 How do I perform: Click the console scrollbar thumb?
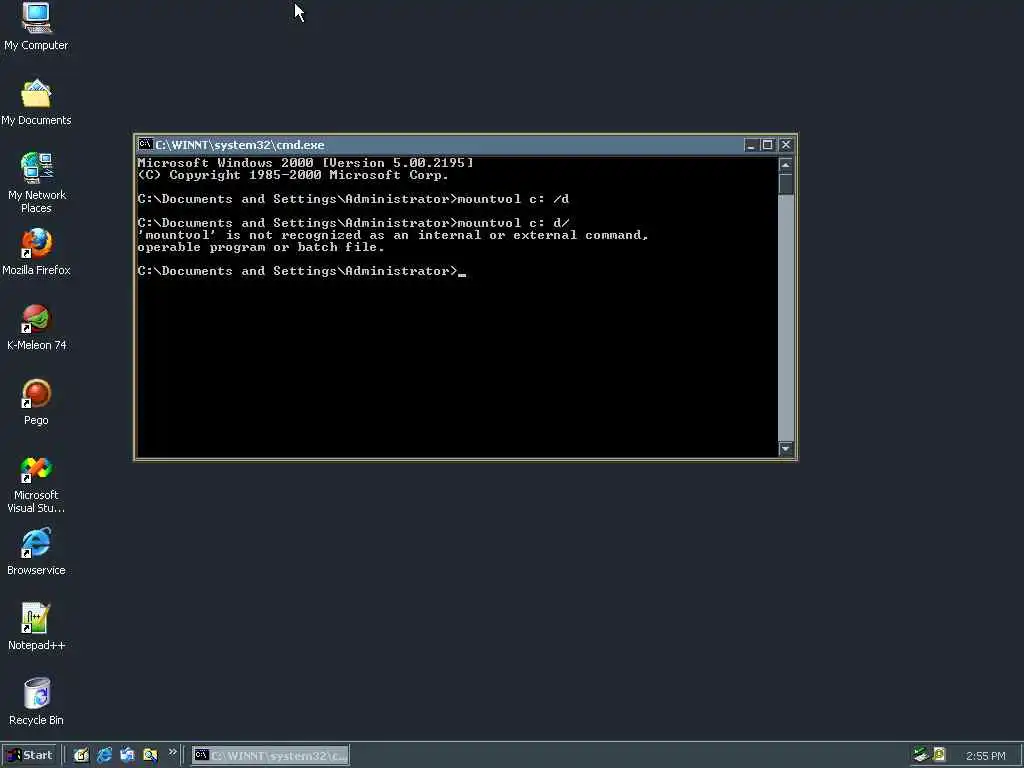pos(786,184)
